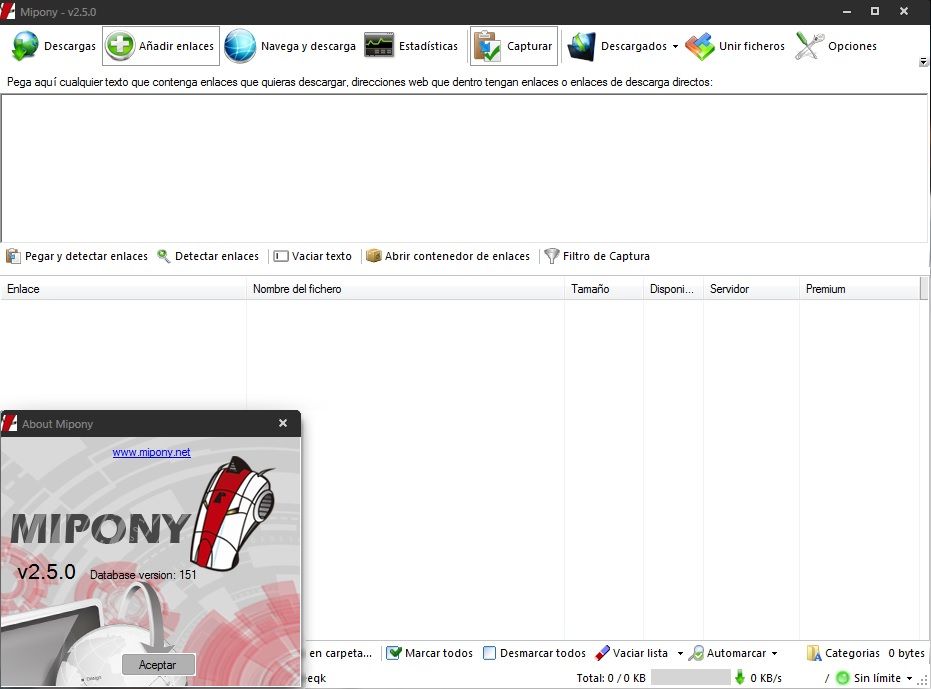Click the 'Pega aquí cualquier texto' instruction line
The height and width of the screenshot is (689, 931).
(360, 82)
